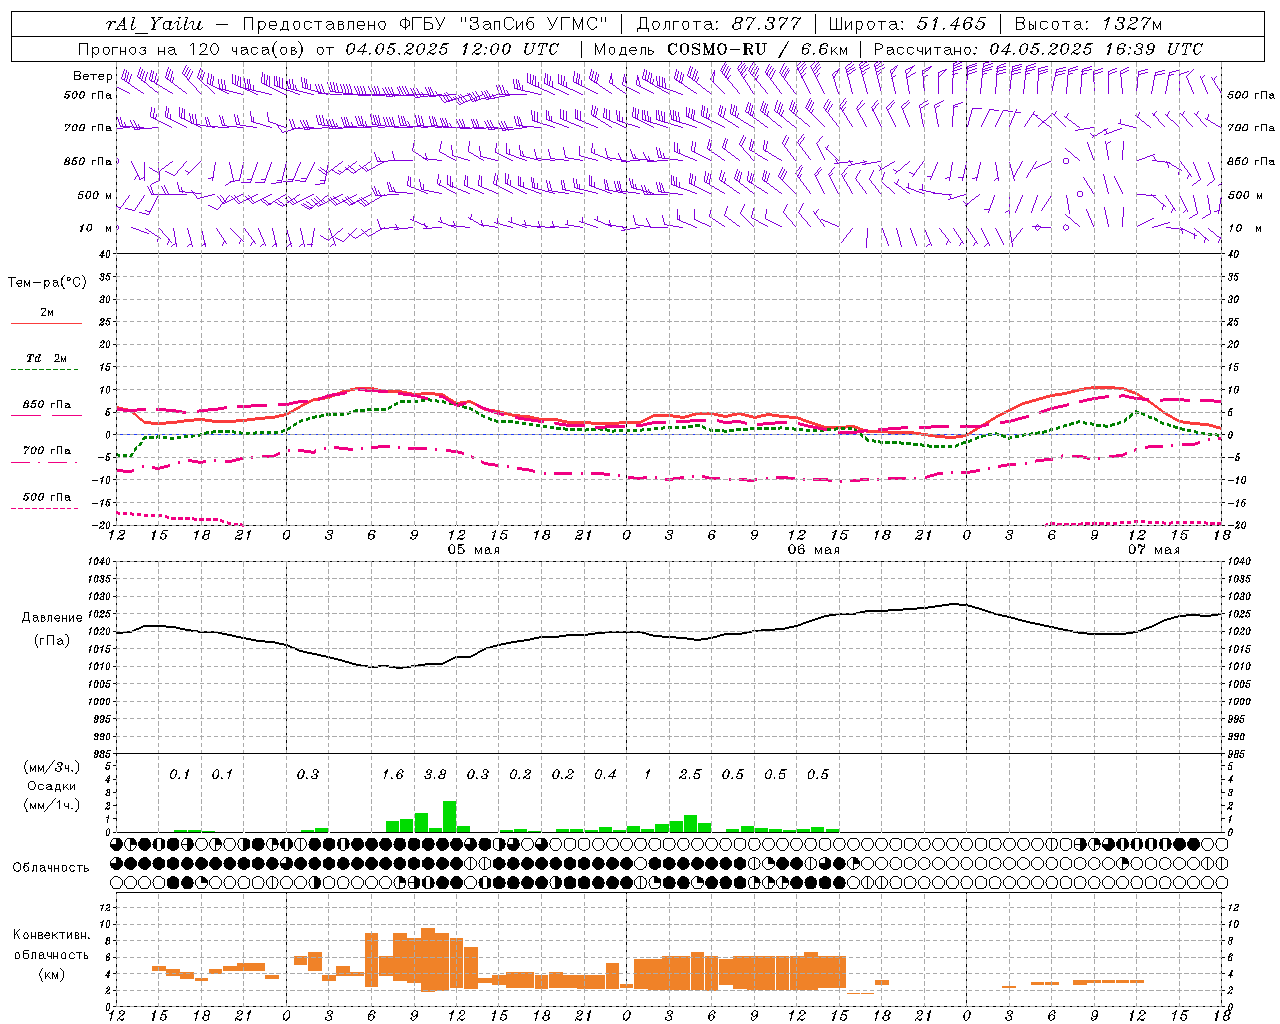Click the 3.8 precipitation value
The height and width of the screenshot is (1024, 1280).
[435, 775]
